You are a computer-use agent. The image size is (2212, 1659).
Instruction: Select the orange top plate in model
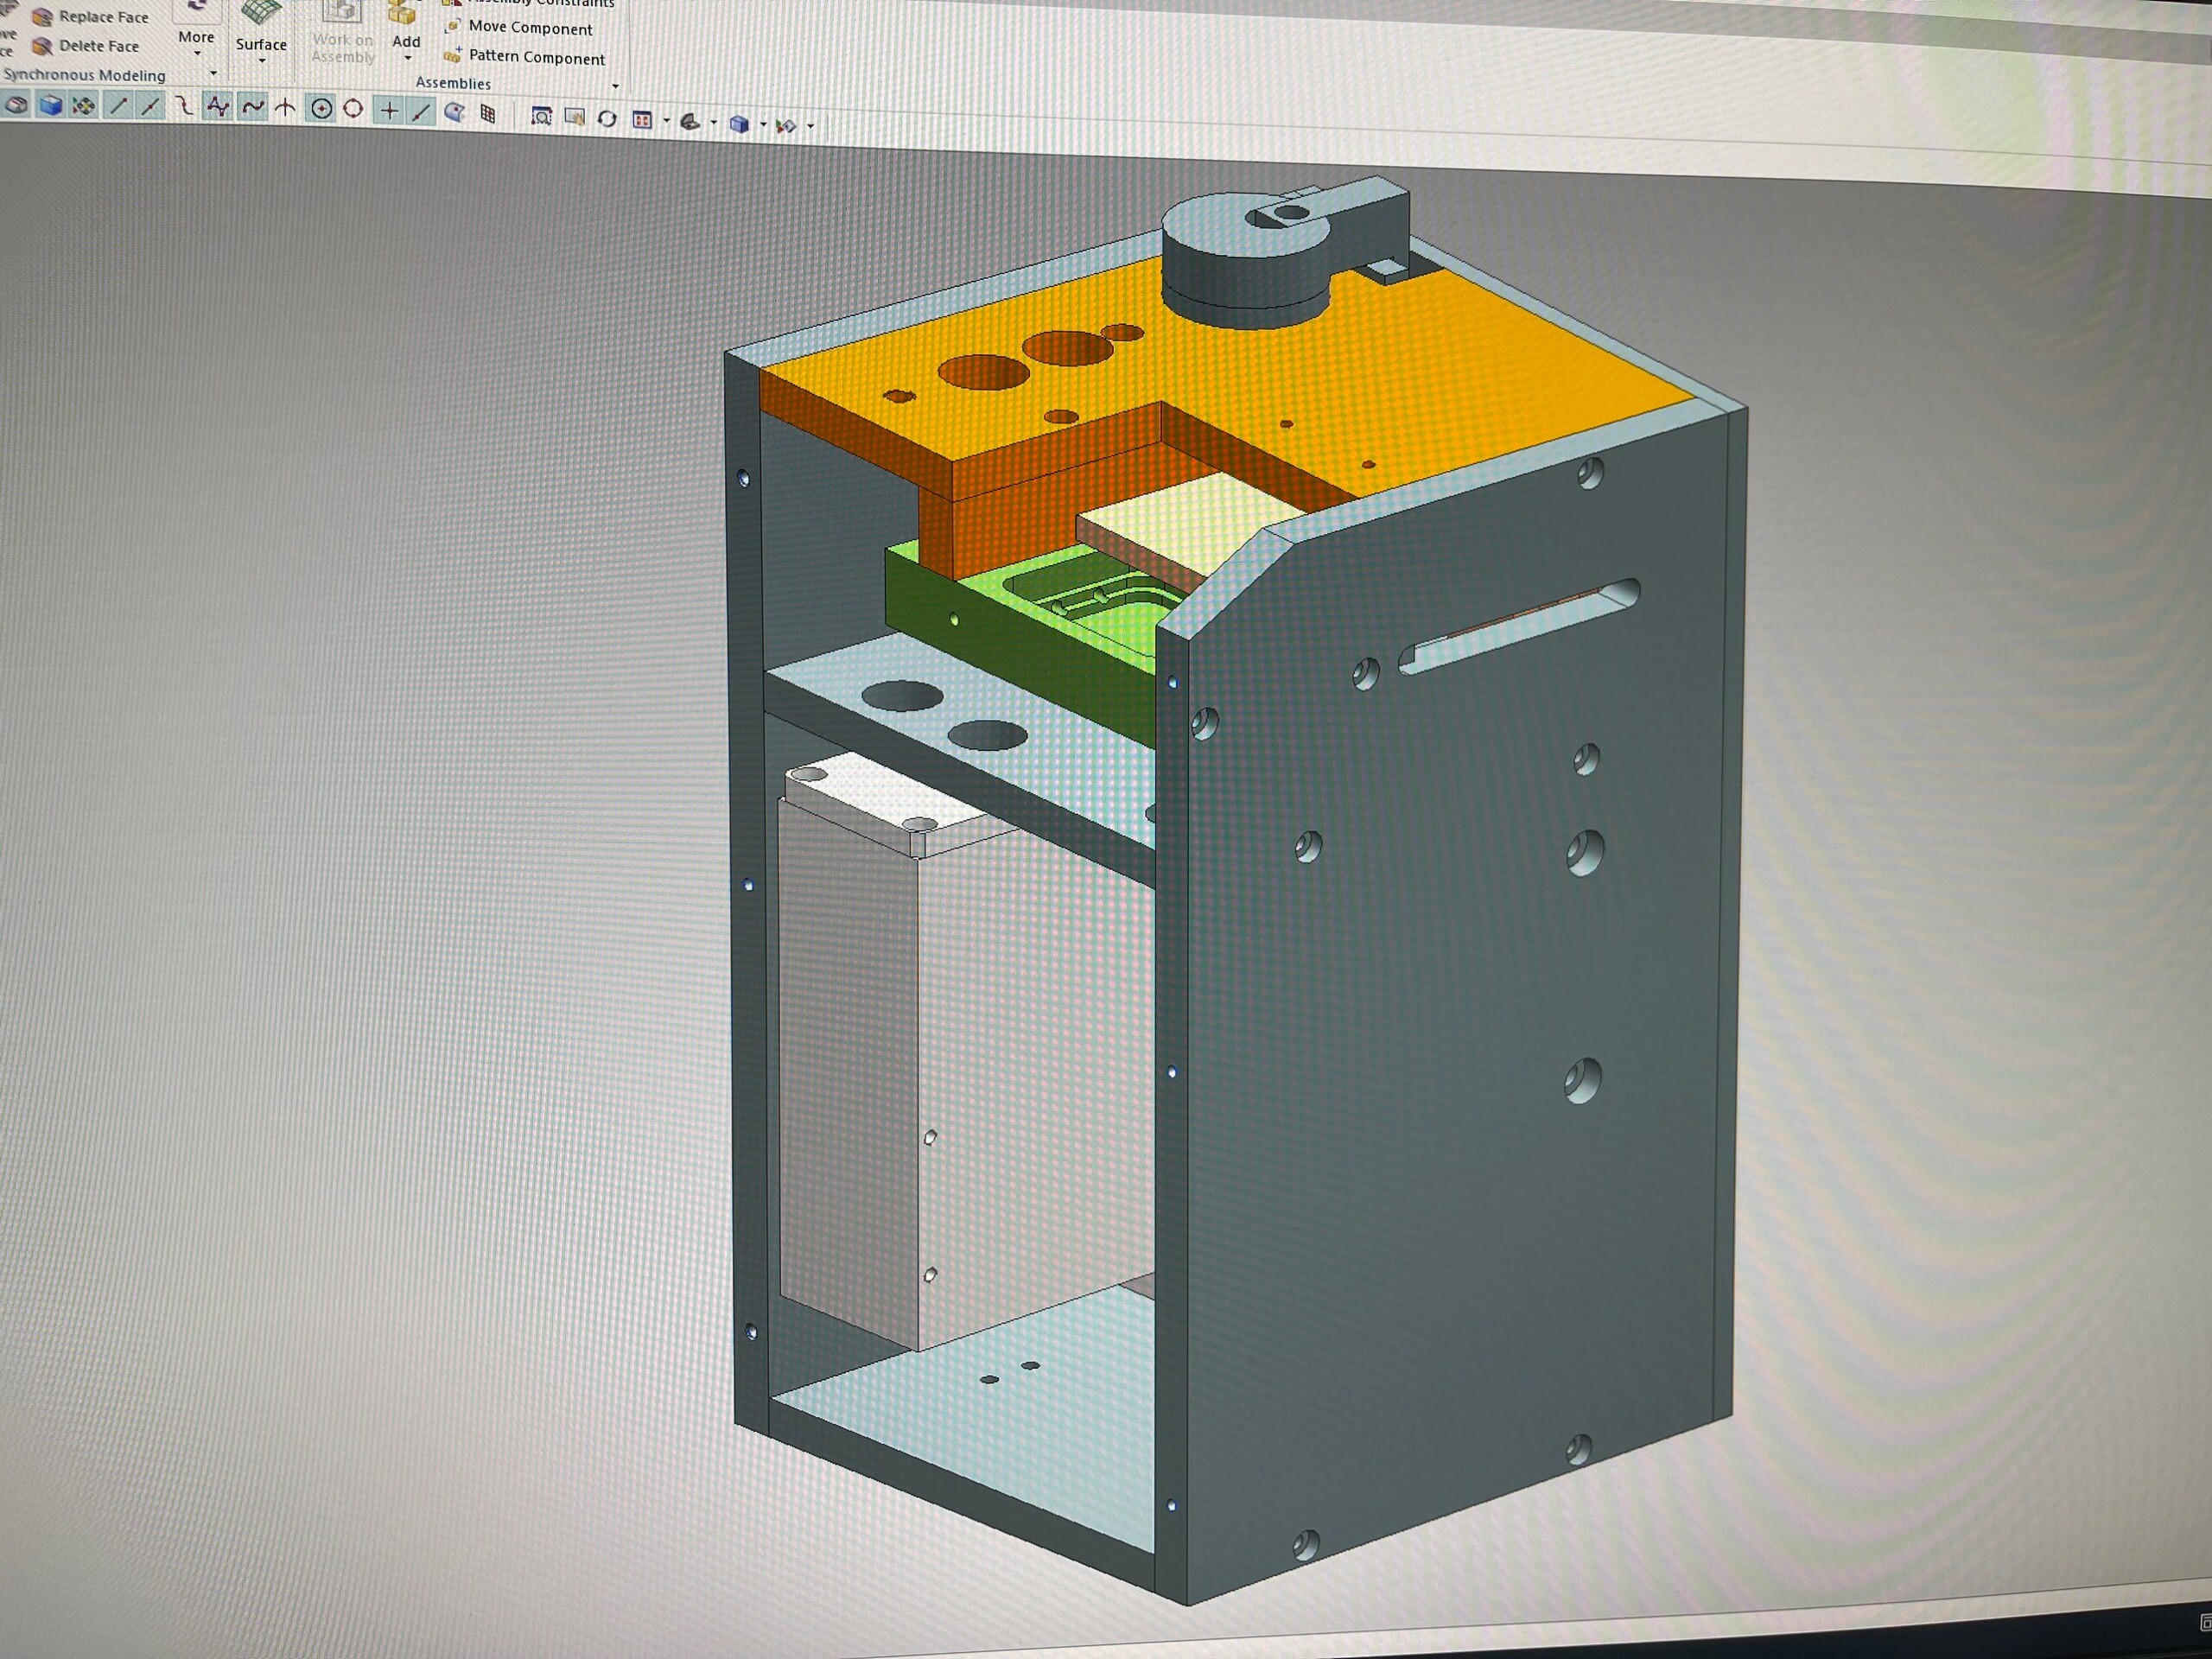pyautogui.click(x=1450, y=370)
